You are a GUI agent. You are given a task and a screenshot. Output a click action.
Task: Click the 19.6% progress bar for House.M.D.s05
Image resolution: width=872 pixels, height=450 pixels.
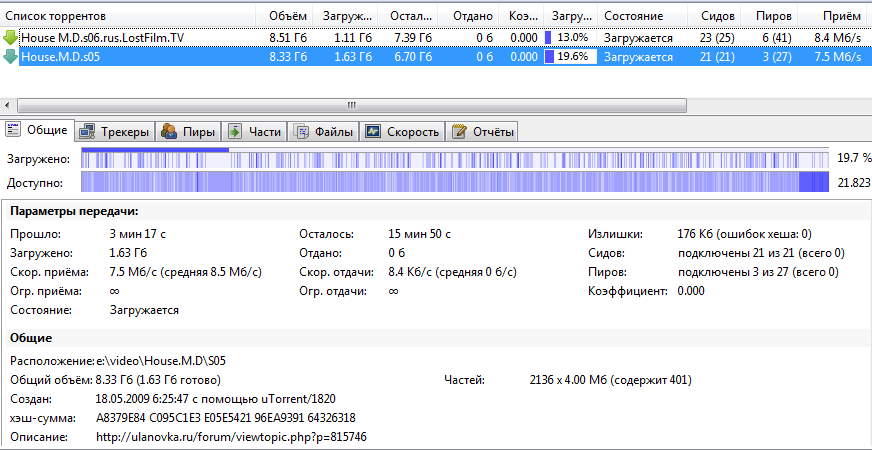pos(571,57)
